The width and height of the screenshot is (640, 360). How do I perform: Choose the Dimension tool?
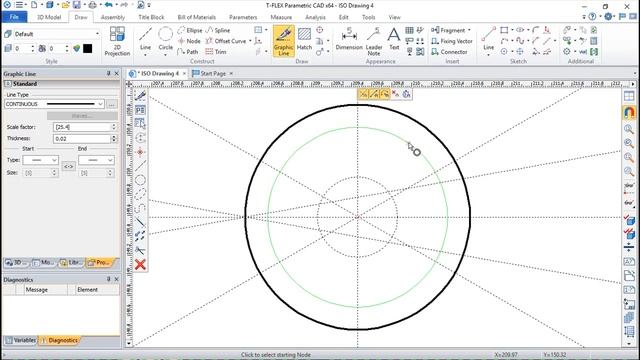[349, 39]
